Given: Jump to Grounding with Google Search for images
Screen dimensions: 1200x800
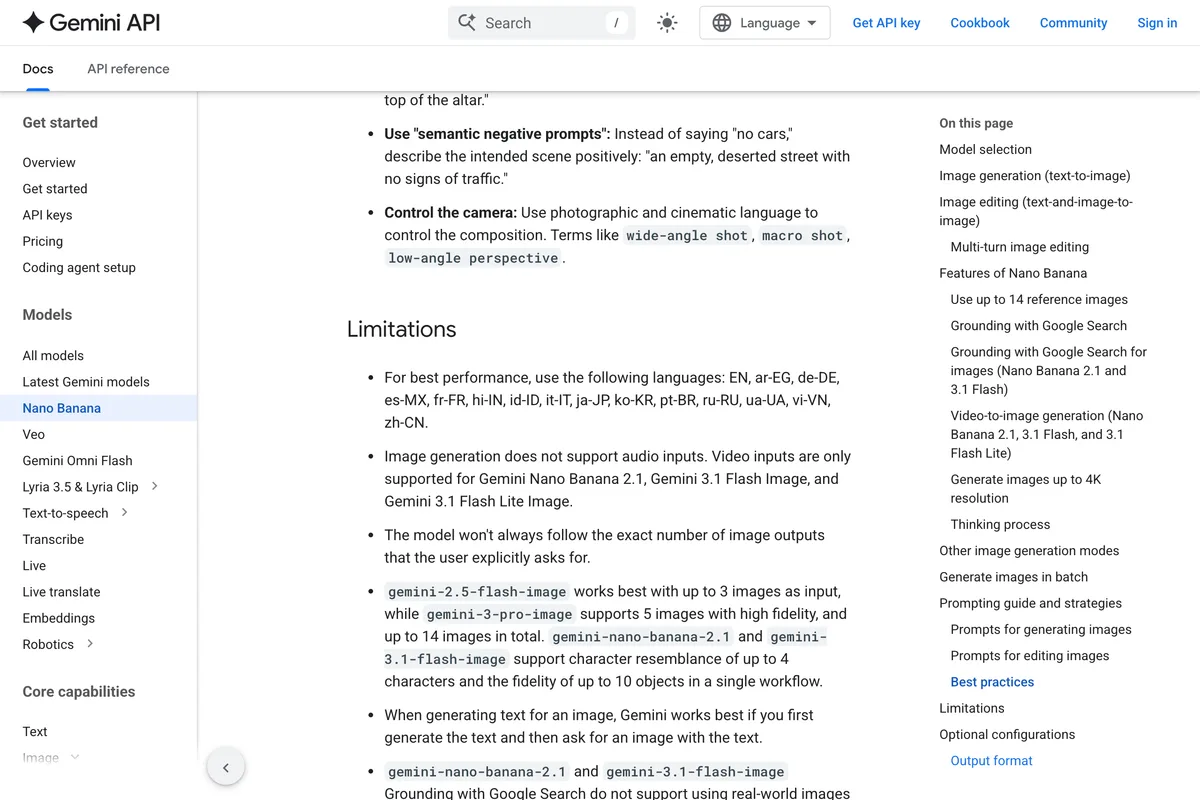Looking at the screenshot, I should tap(1049, 370).
